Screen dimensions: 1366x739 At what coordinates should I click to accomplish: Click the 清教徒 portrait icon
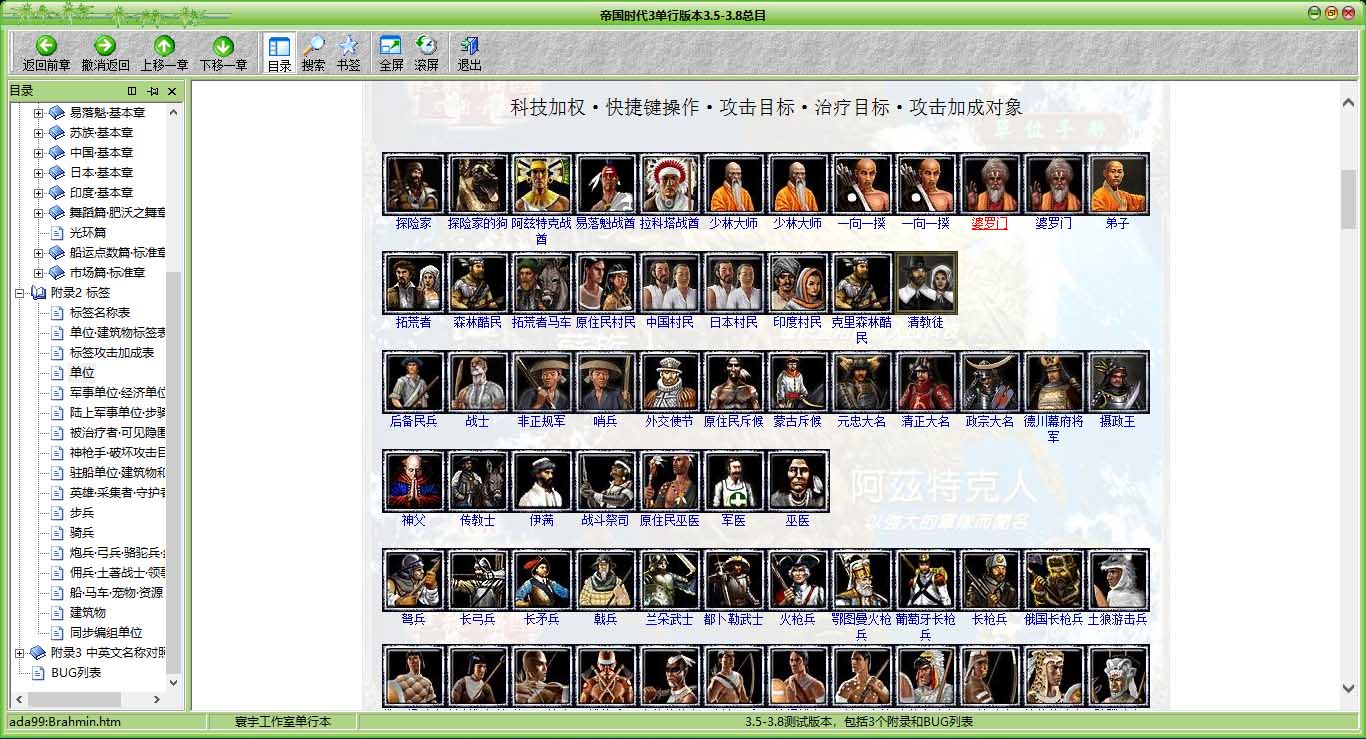(926, 283)
